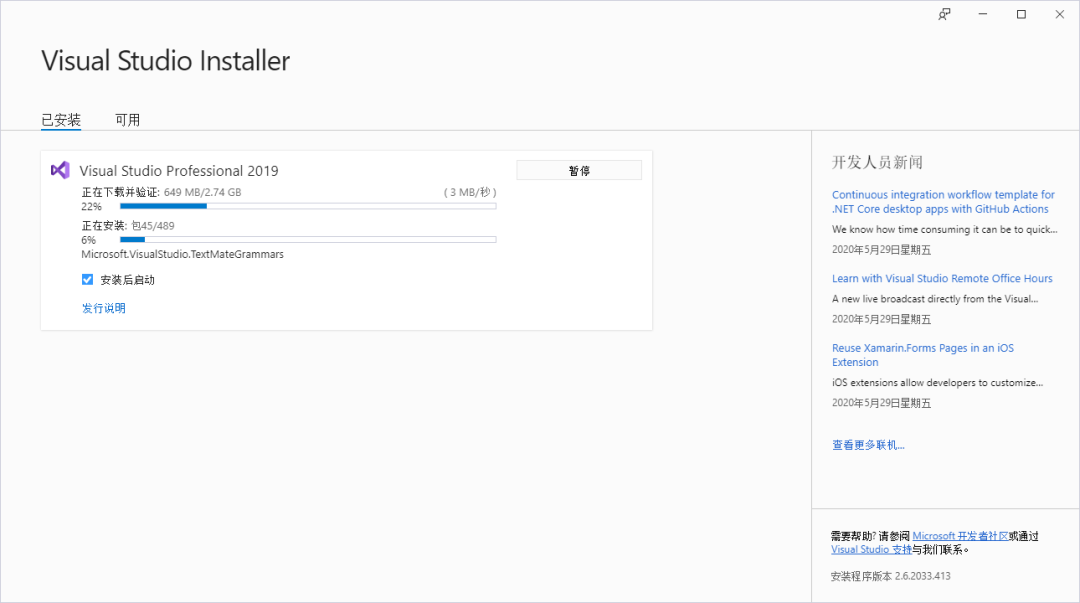The image size is (1080, 603).
Task: Open Visual Studio 支持 support link
Action: [x=871, y=549]
